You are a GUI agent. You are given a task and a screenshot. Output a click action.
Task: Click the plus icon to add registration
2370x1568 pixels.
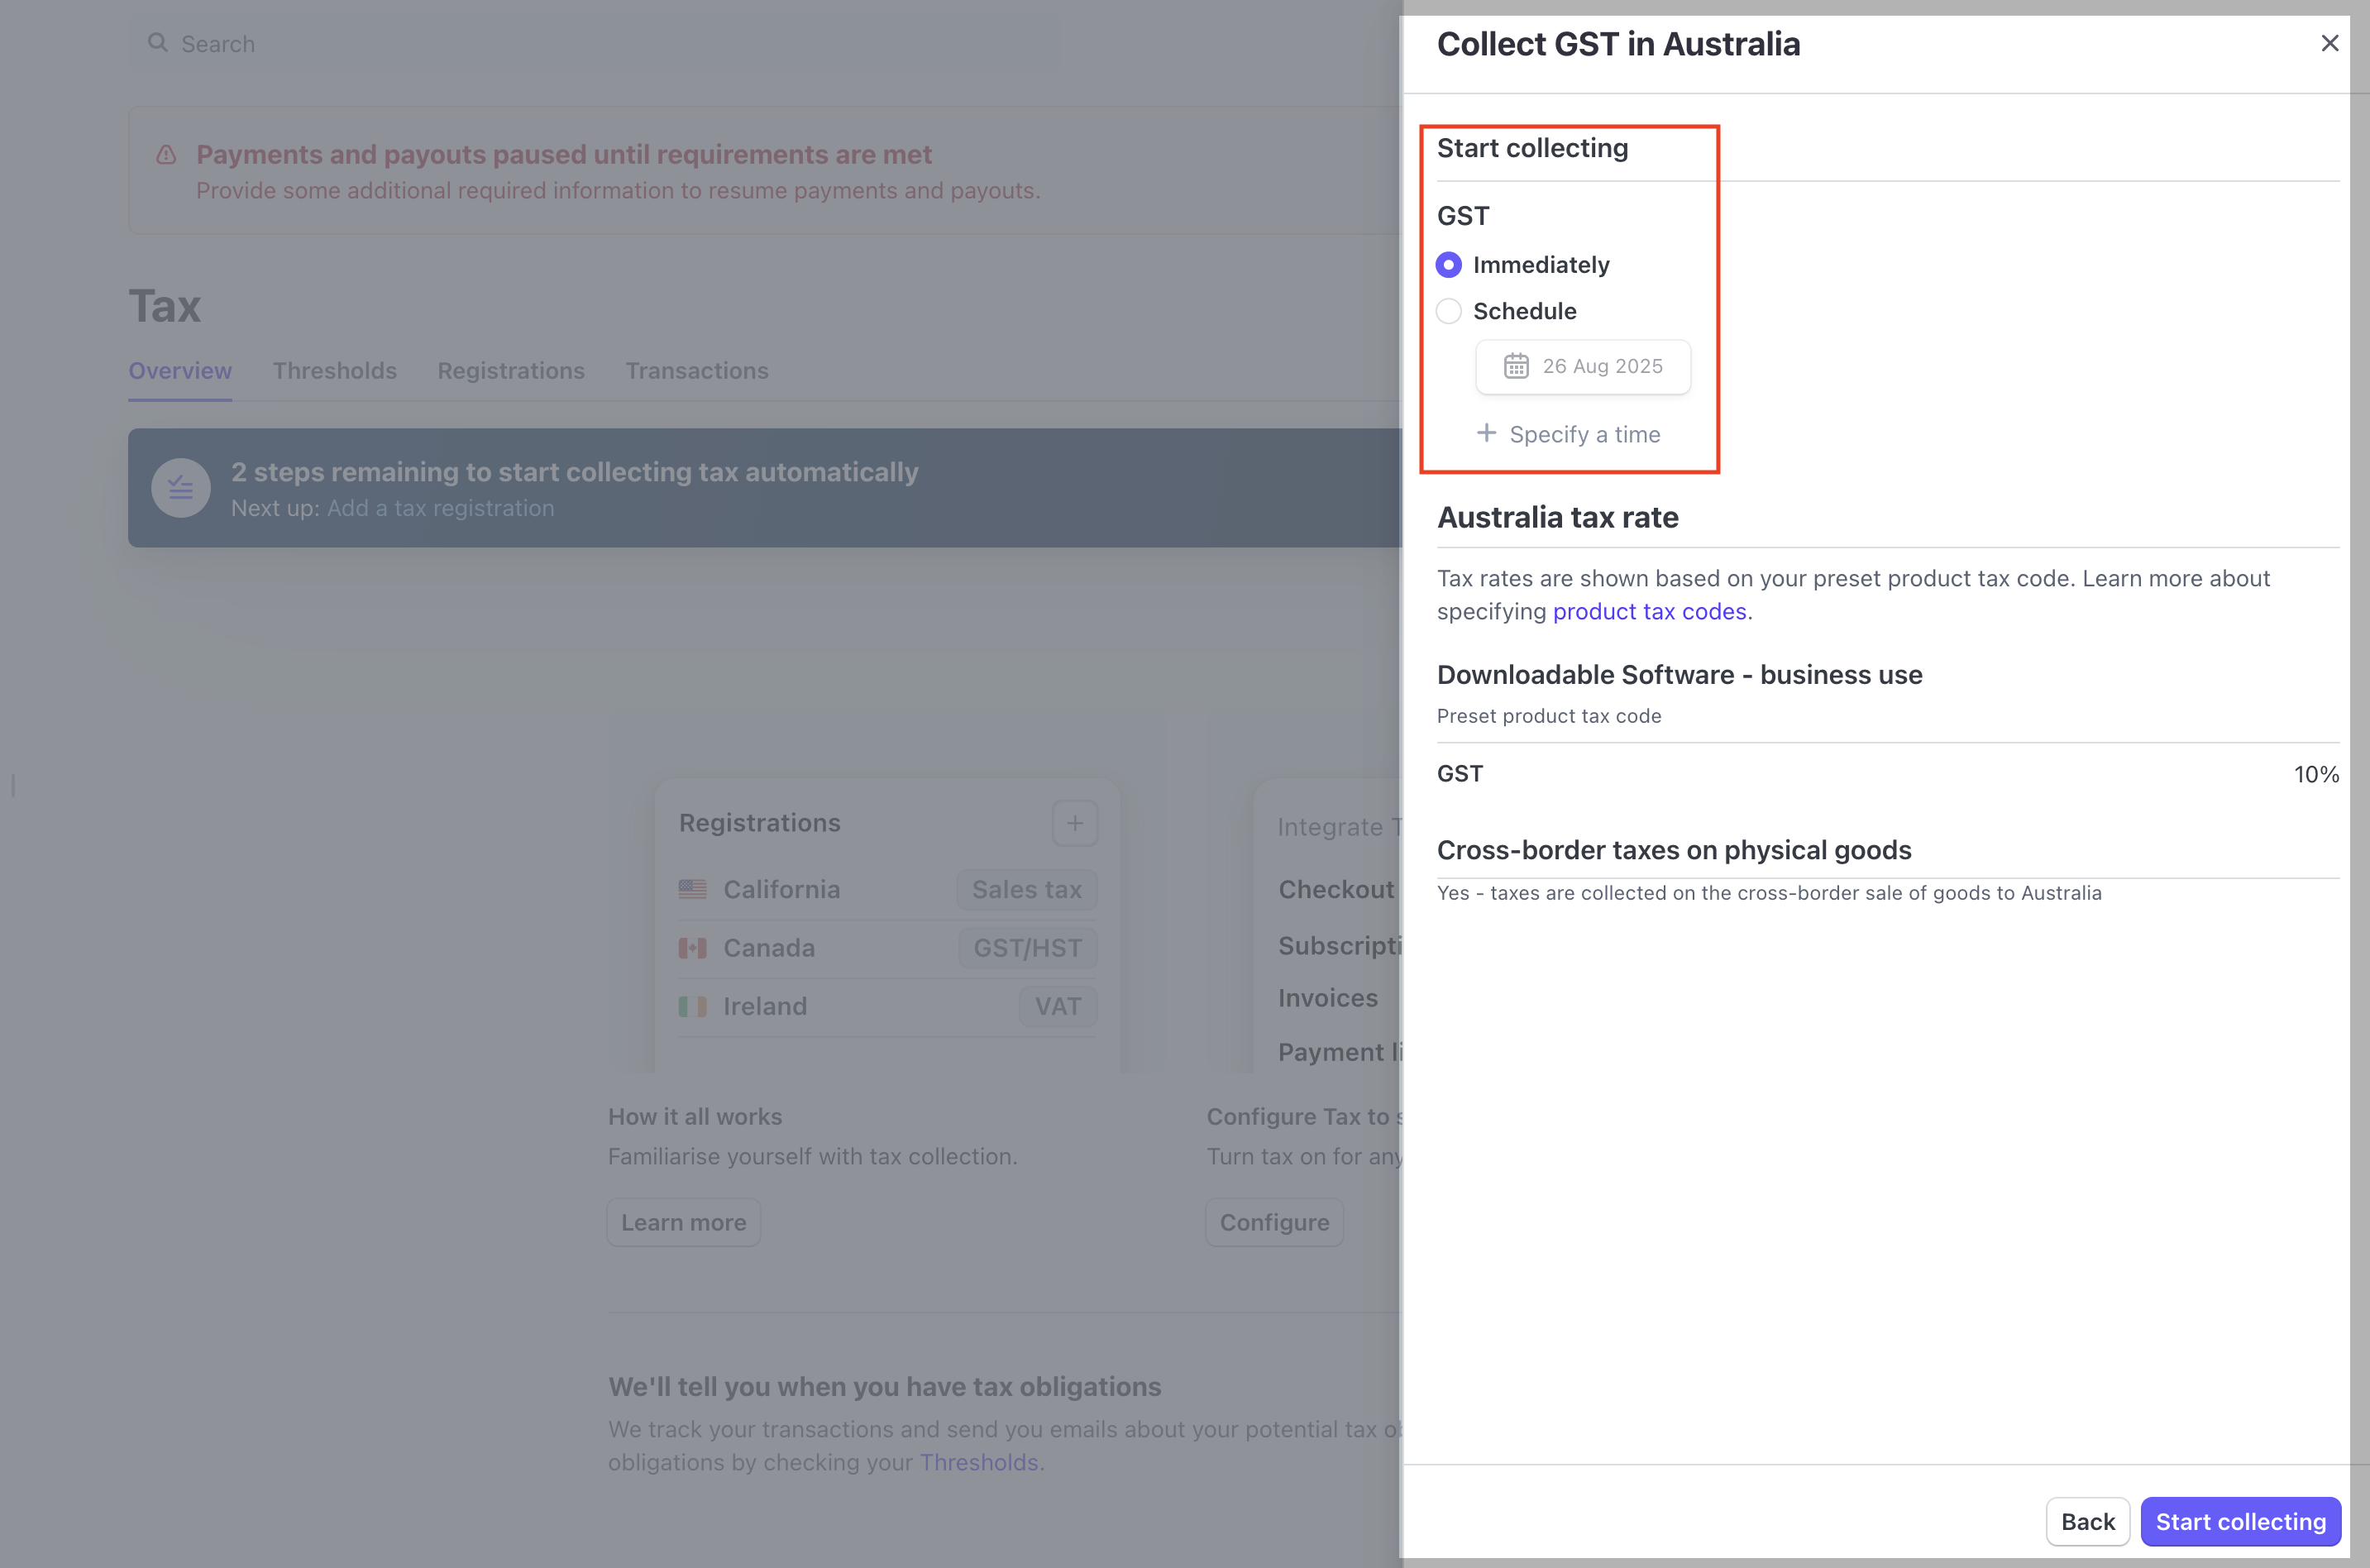click(1074, 823)
